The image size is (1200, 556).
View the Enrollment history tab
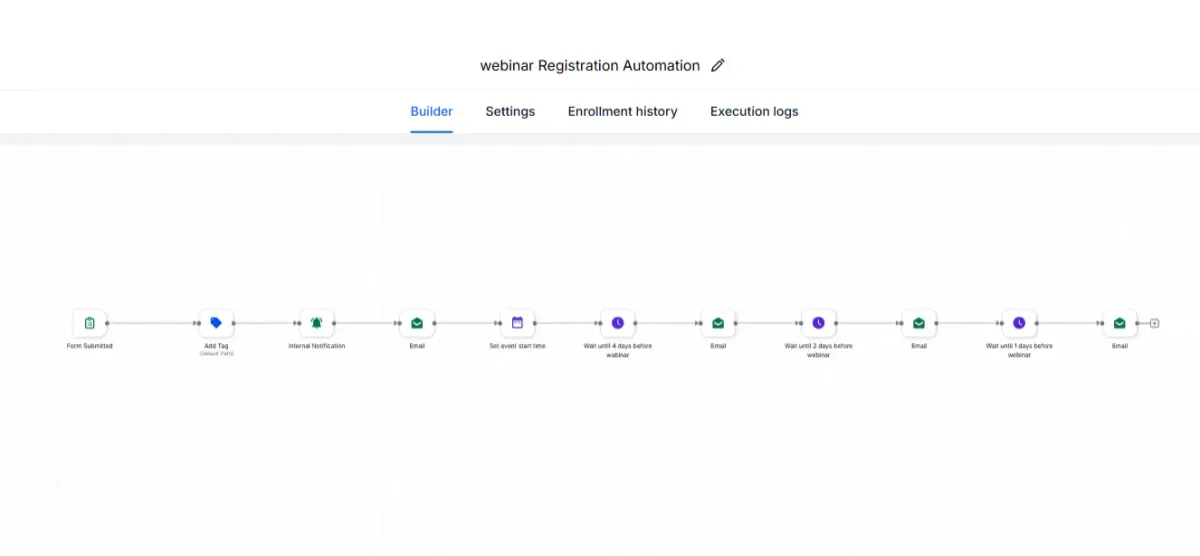click(623, 112)
